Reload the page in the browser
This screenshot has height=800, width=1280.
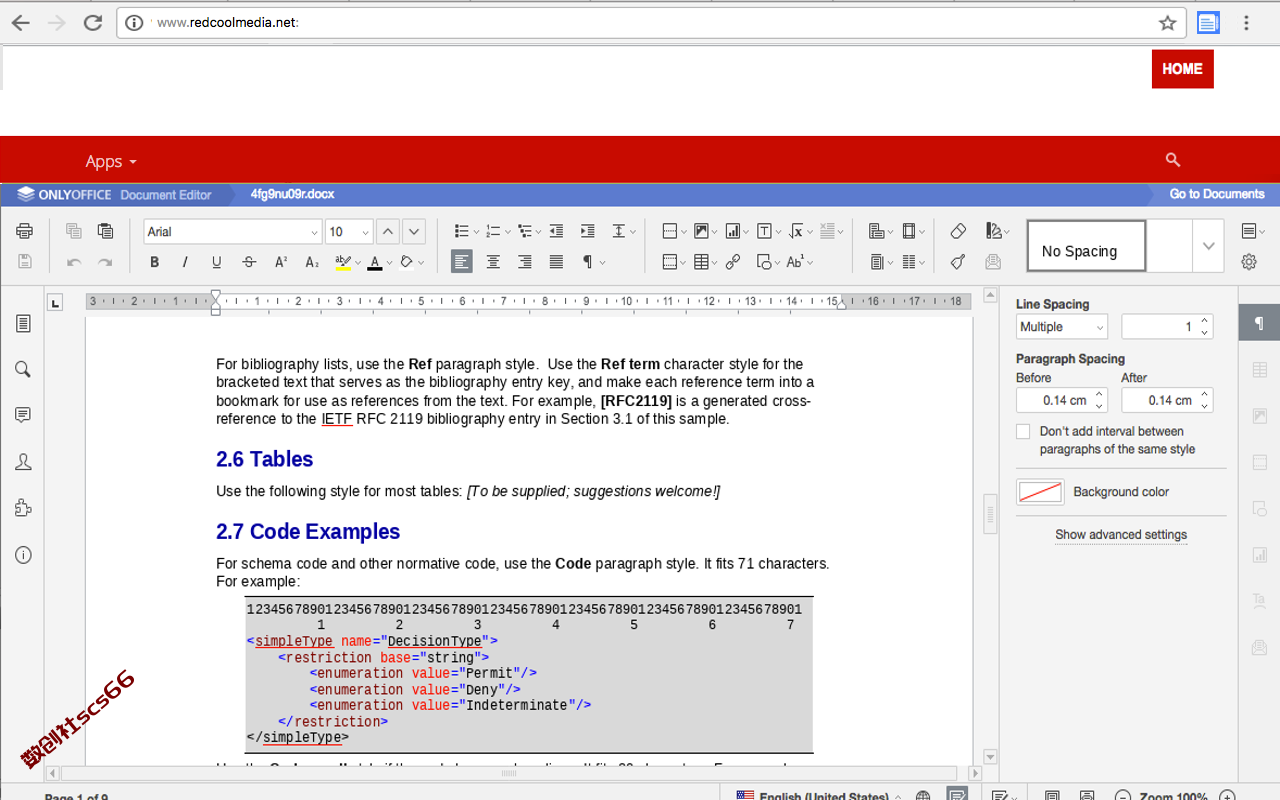tap(92, 22)
